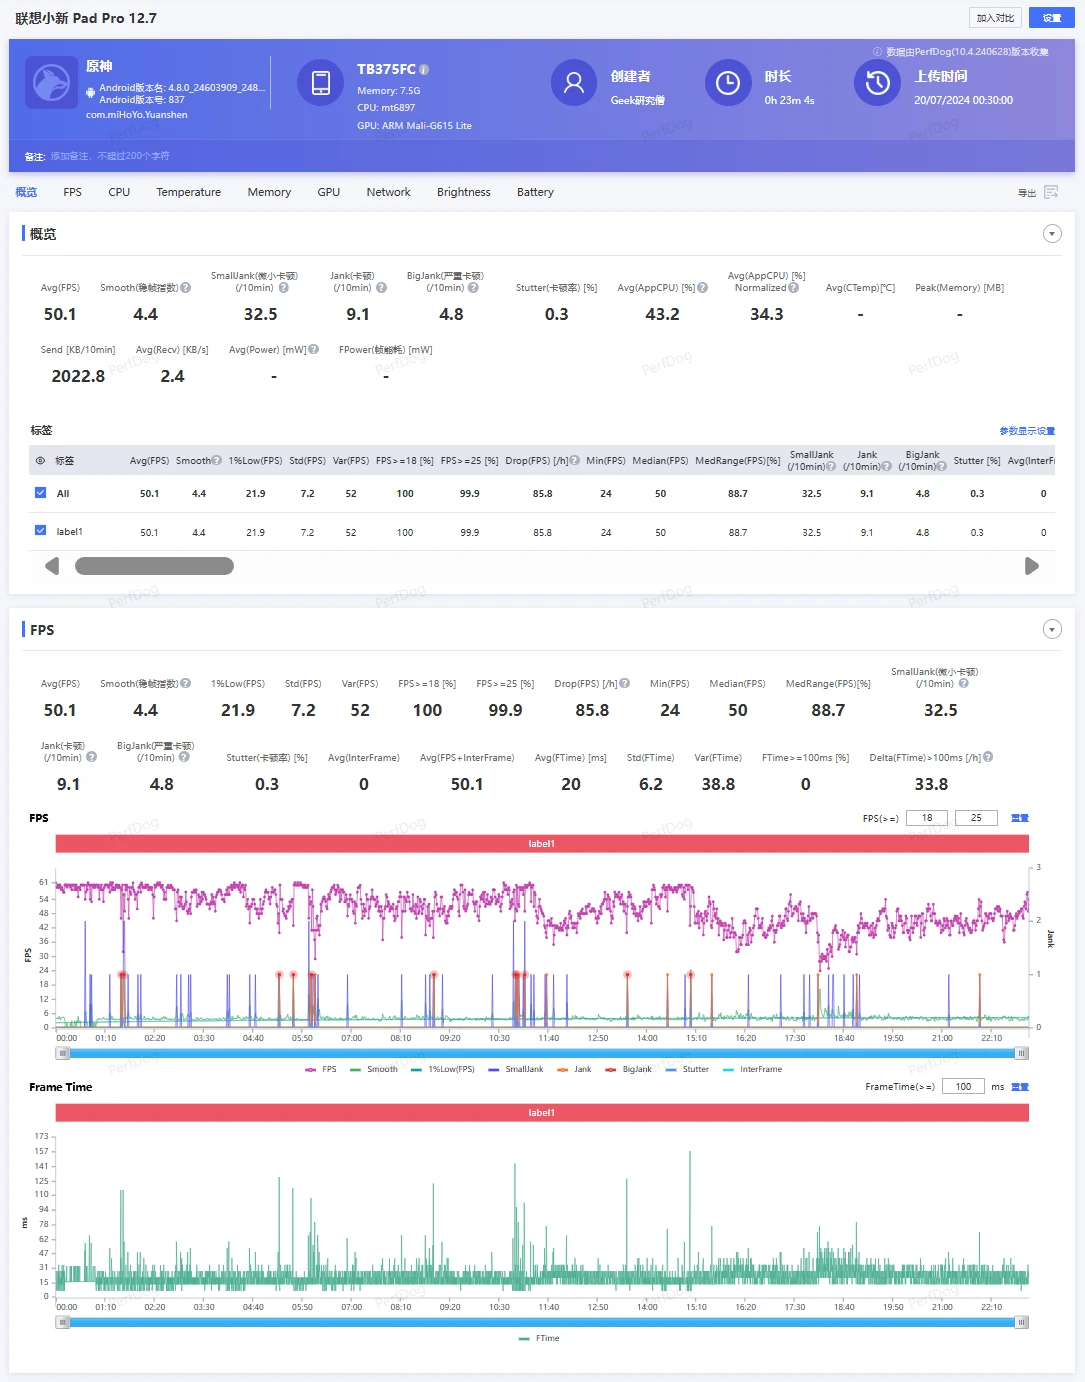Viewport: 1085px width, 1382px height.
Task: Collapse the FPS section with chevron
Action: pyautogui.click(x=1052, y=630)
